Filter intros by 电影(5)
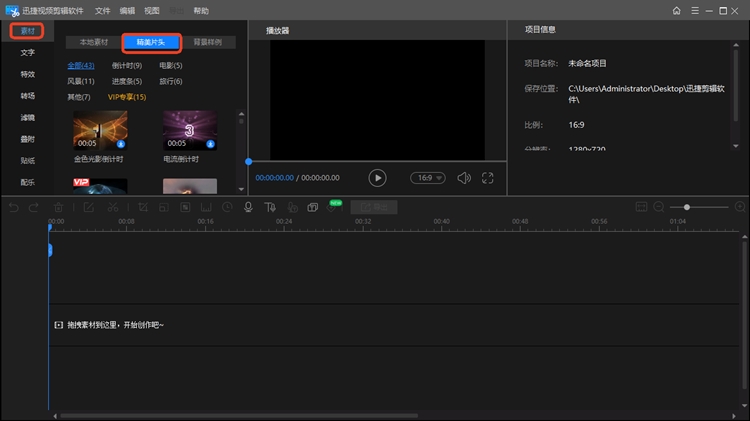Viewport: 750px width, 421px height. coord(171,66)
